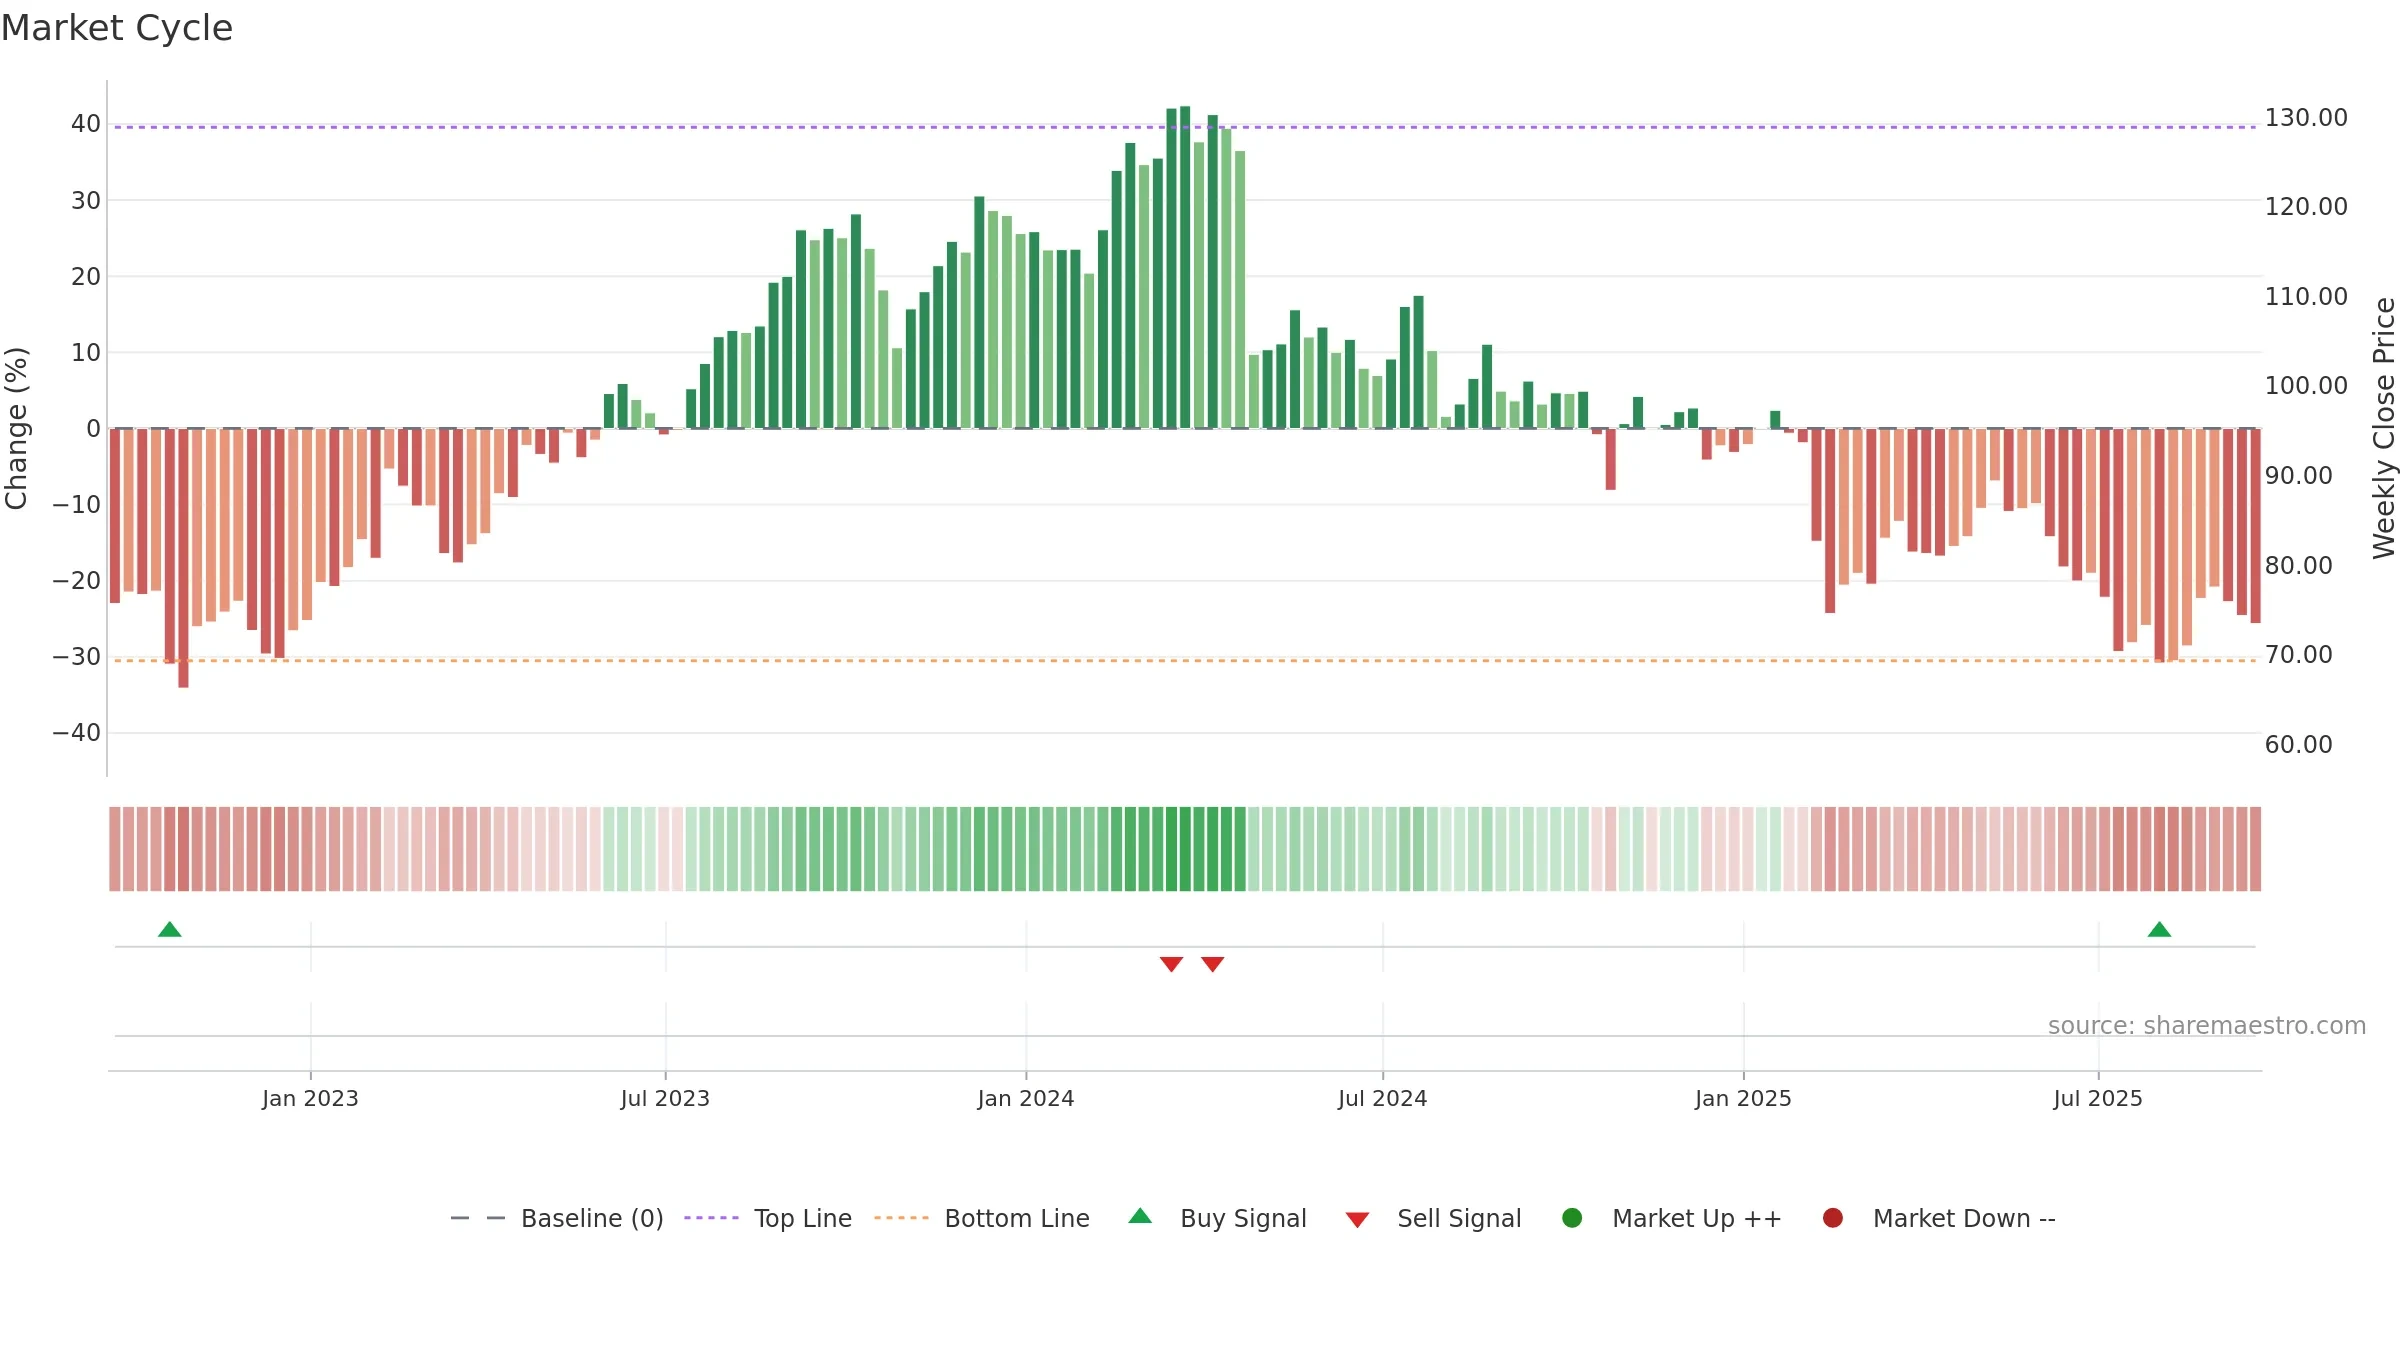Click the Buy Signal triangle after Jul 2025

tap(2159, 929)
